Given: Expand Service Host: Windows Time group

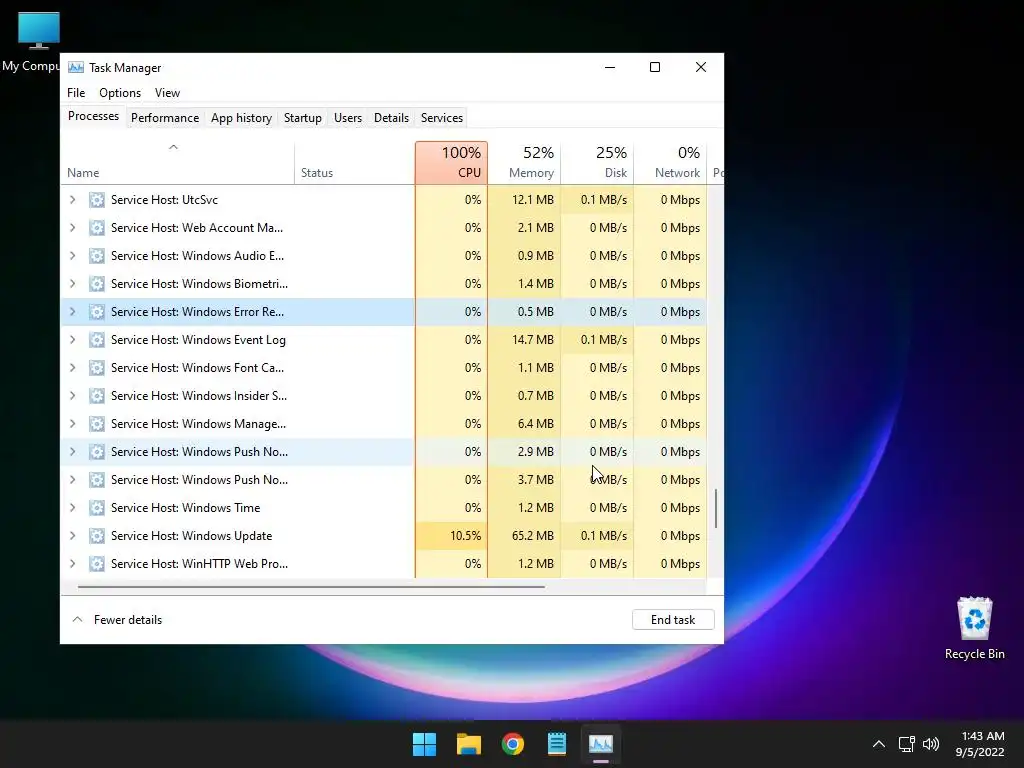Looking at the screenshot, I should pyautogui.click(x=72, y=508).
